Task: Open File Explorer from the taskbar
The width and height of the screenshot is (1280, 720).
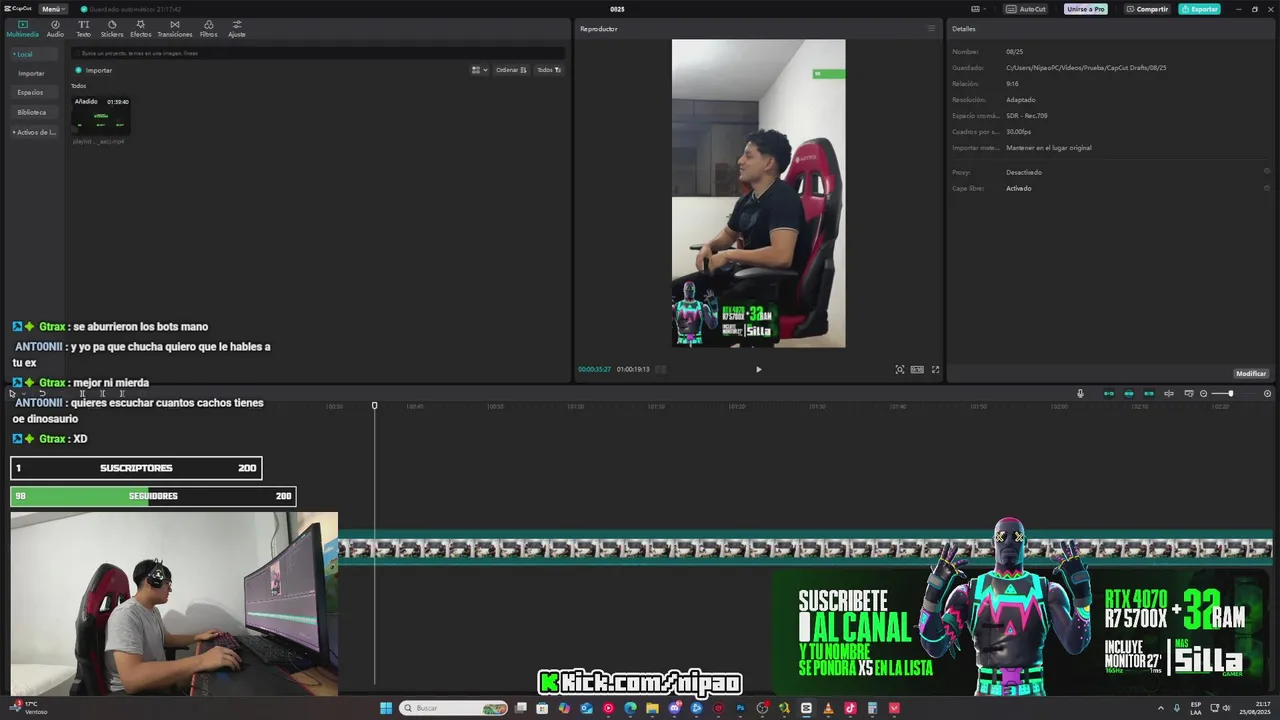Action: (x=652, y=708)
